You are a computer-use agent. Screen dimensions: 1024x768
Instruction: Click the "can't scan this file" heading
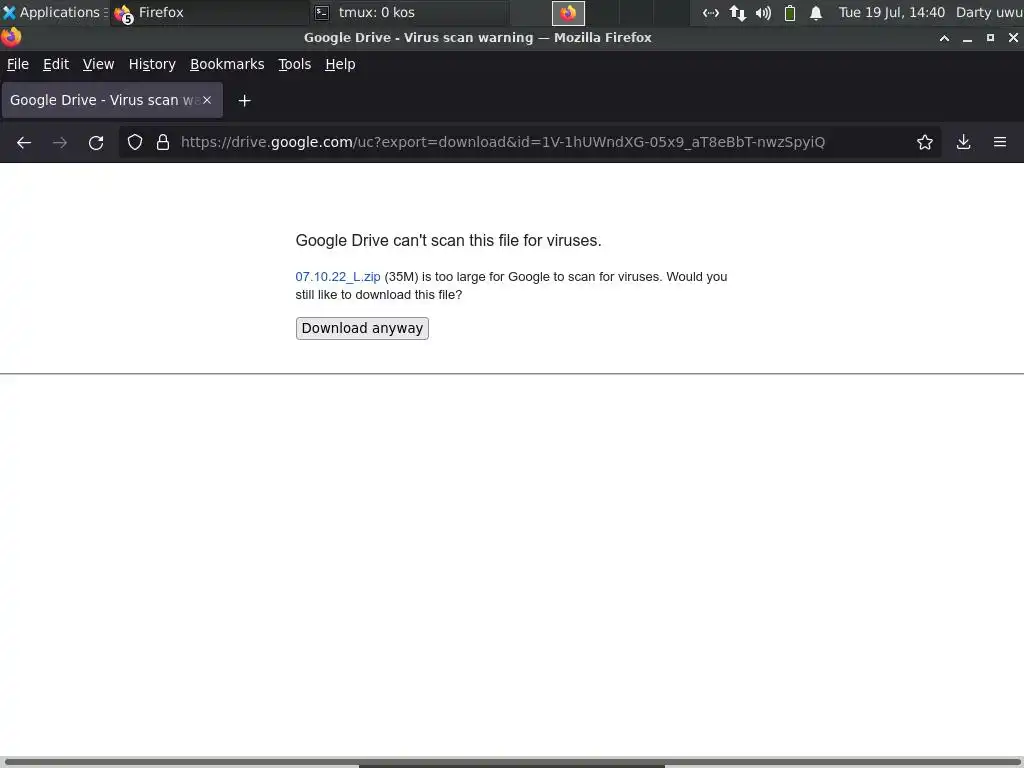pos(449,240)
